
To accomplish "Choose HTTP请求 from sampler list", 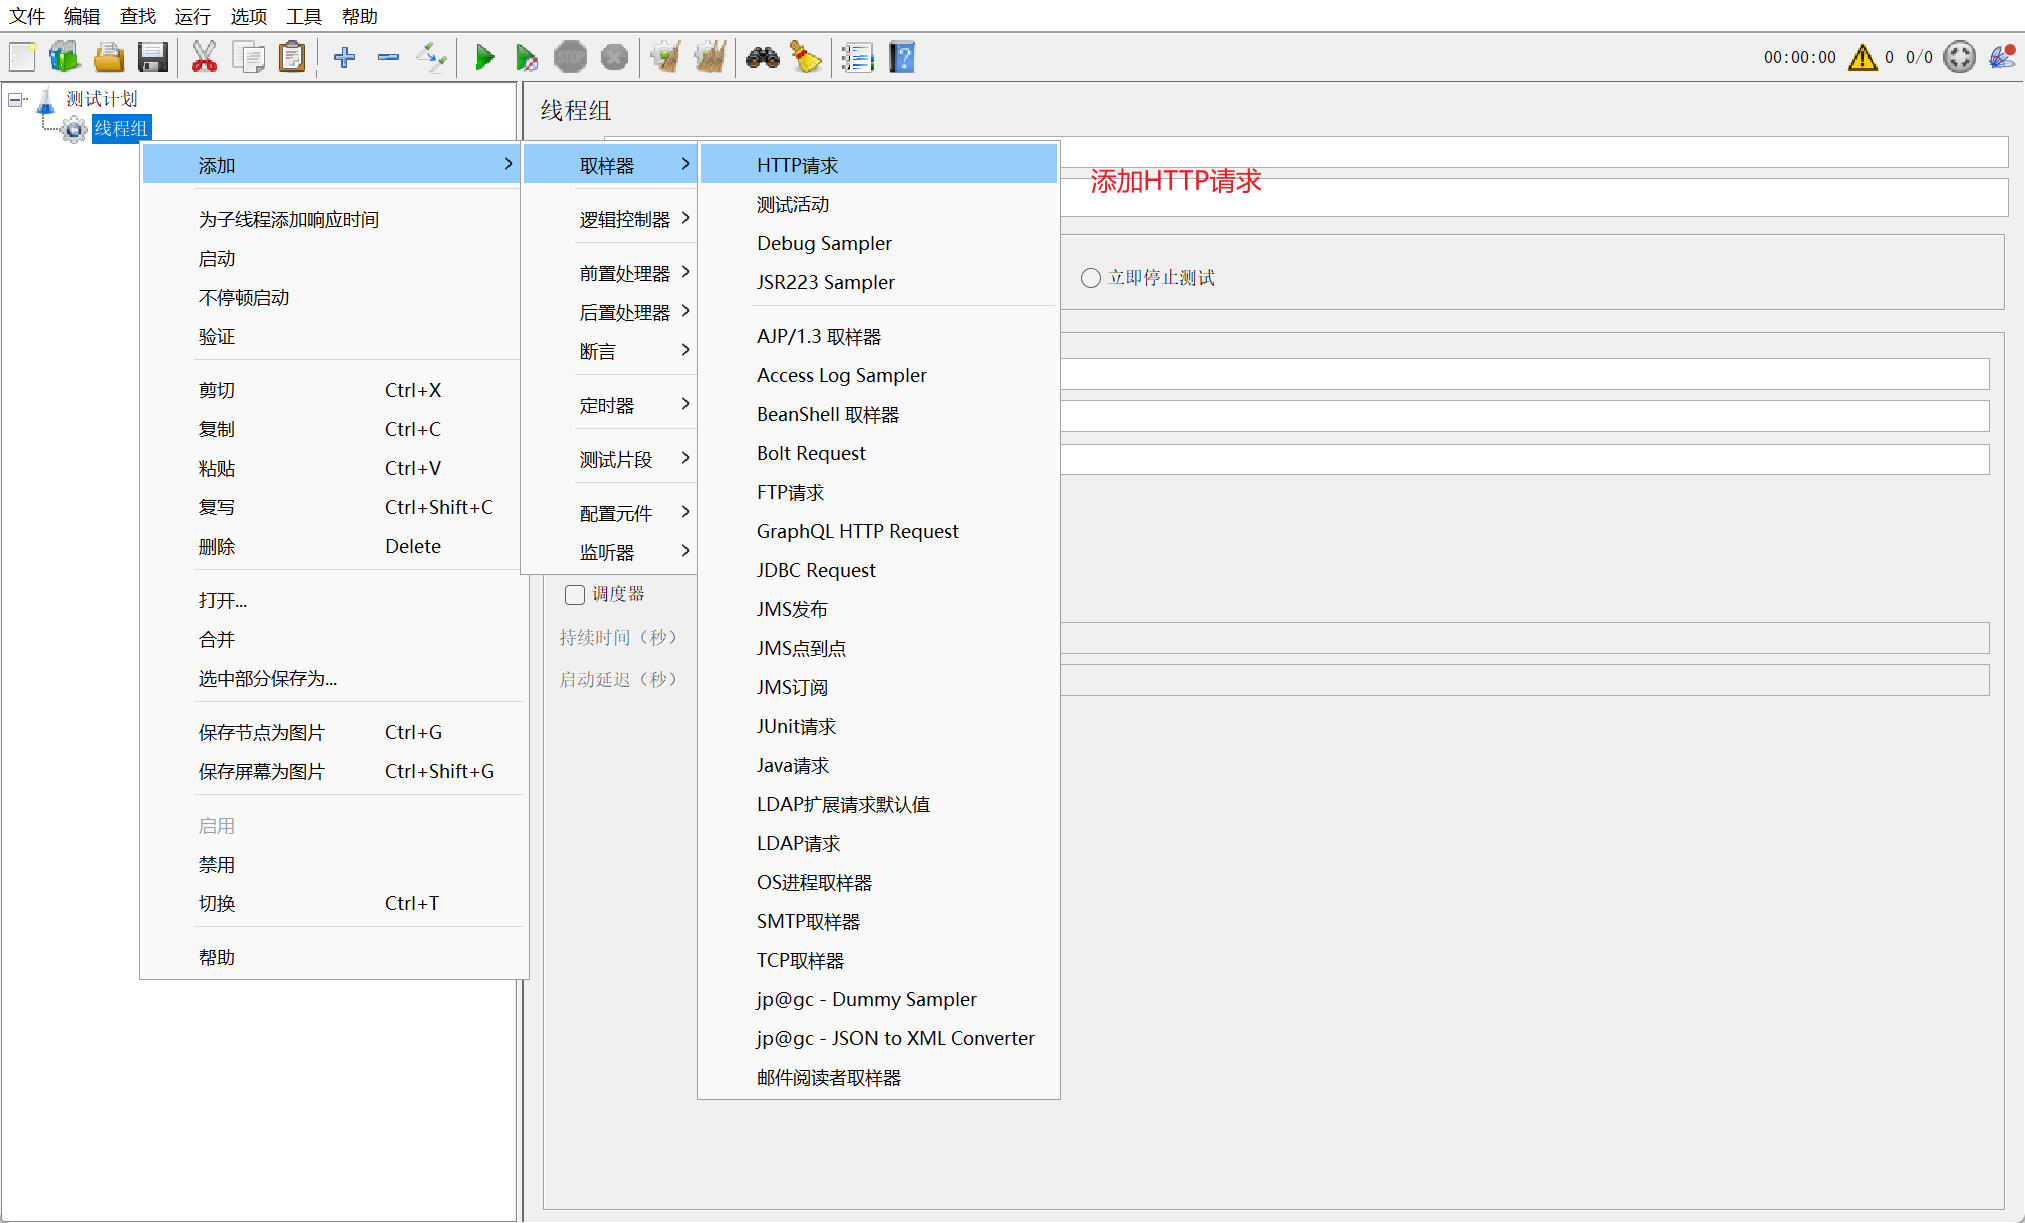I will 797,165.
